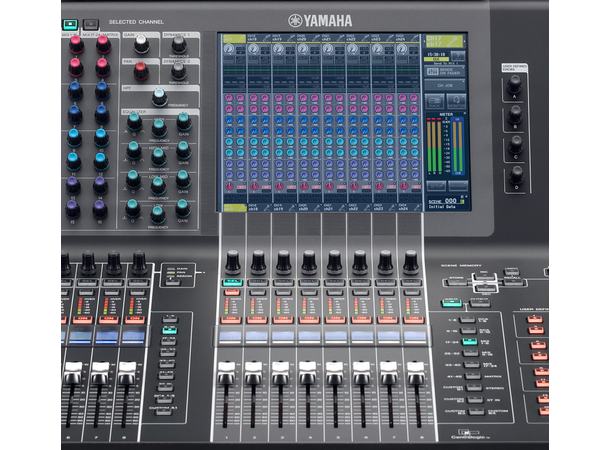Turn the pink MIX send knob 1

[77, 44]
